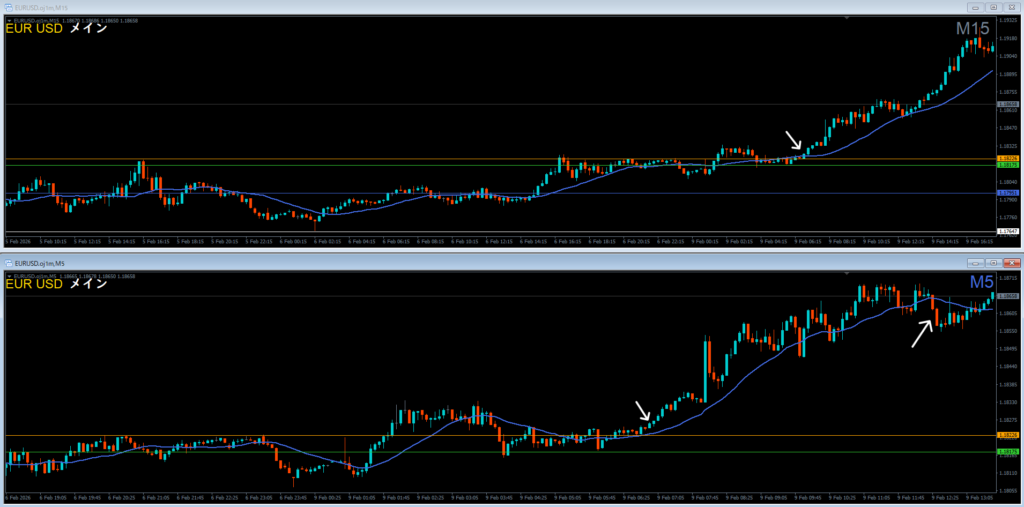
Task: Close the M5 chart window
Action: pos(1009,262)
